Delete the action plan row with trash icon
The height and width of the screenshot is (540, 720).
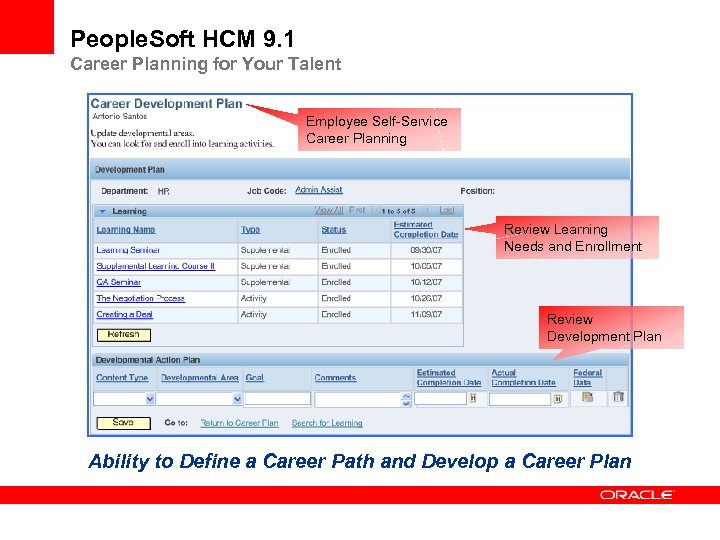coord(618,397)
